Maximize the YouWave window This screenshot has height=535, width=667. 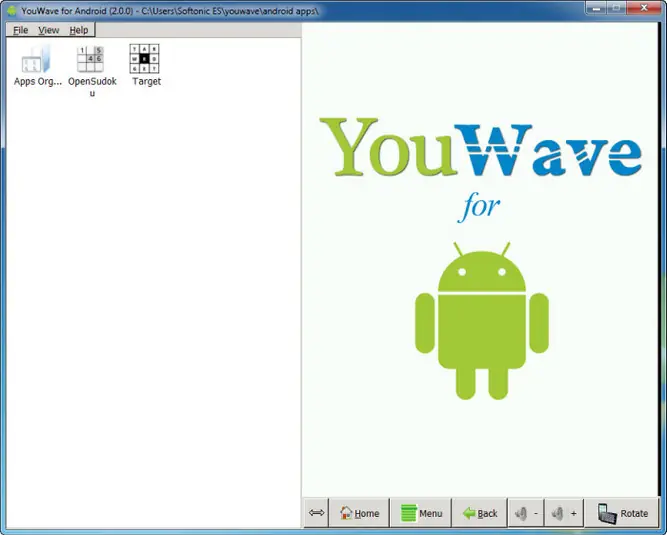(x=617, y=8)
